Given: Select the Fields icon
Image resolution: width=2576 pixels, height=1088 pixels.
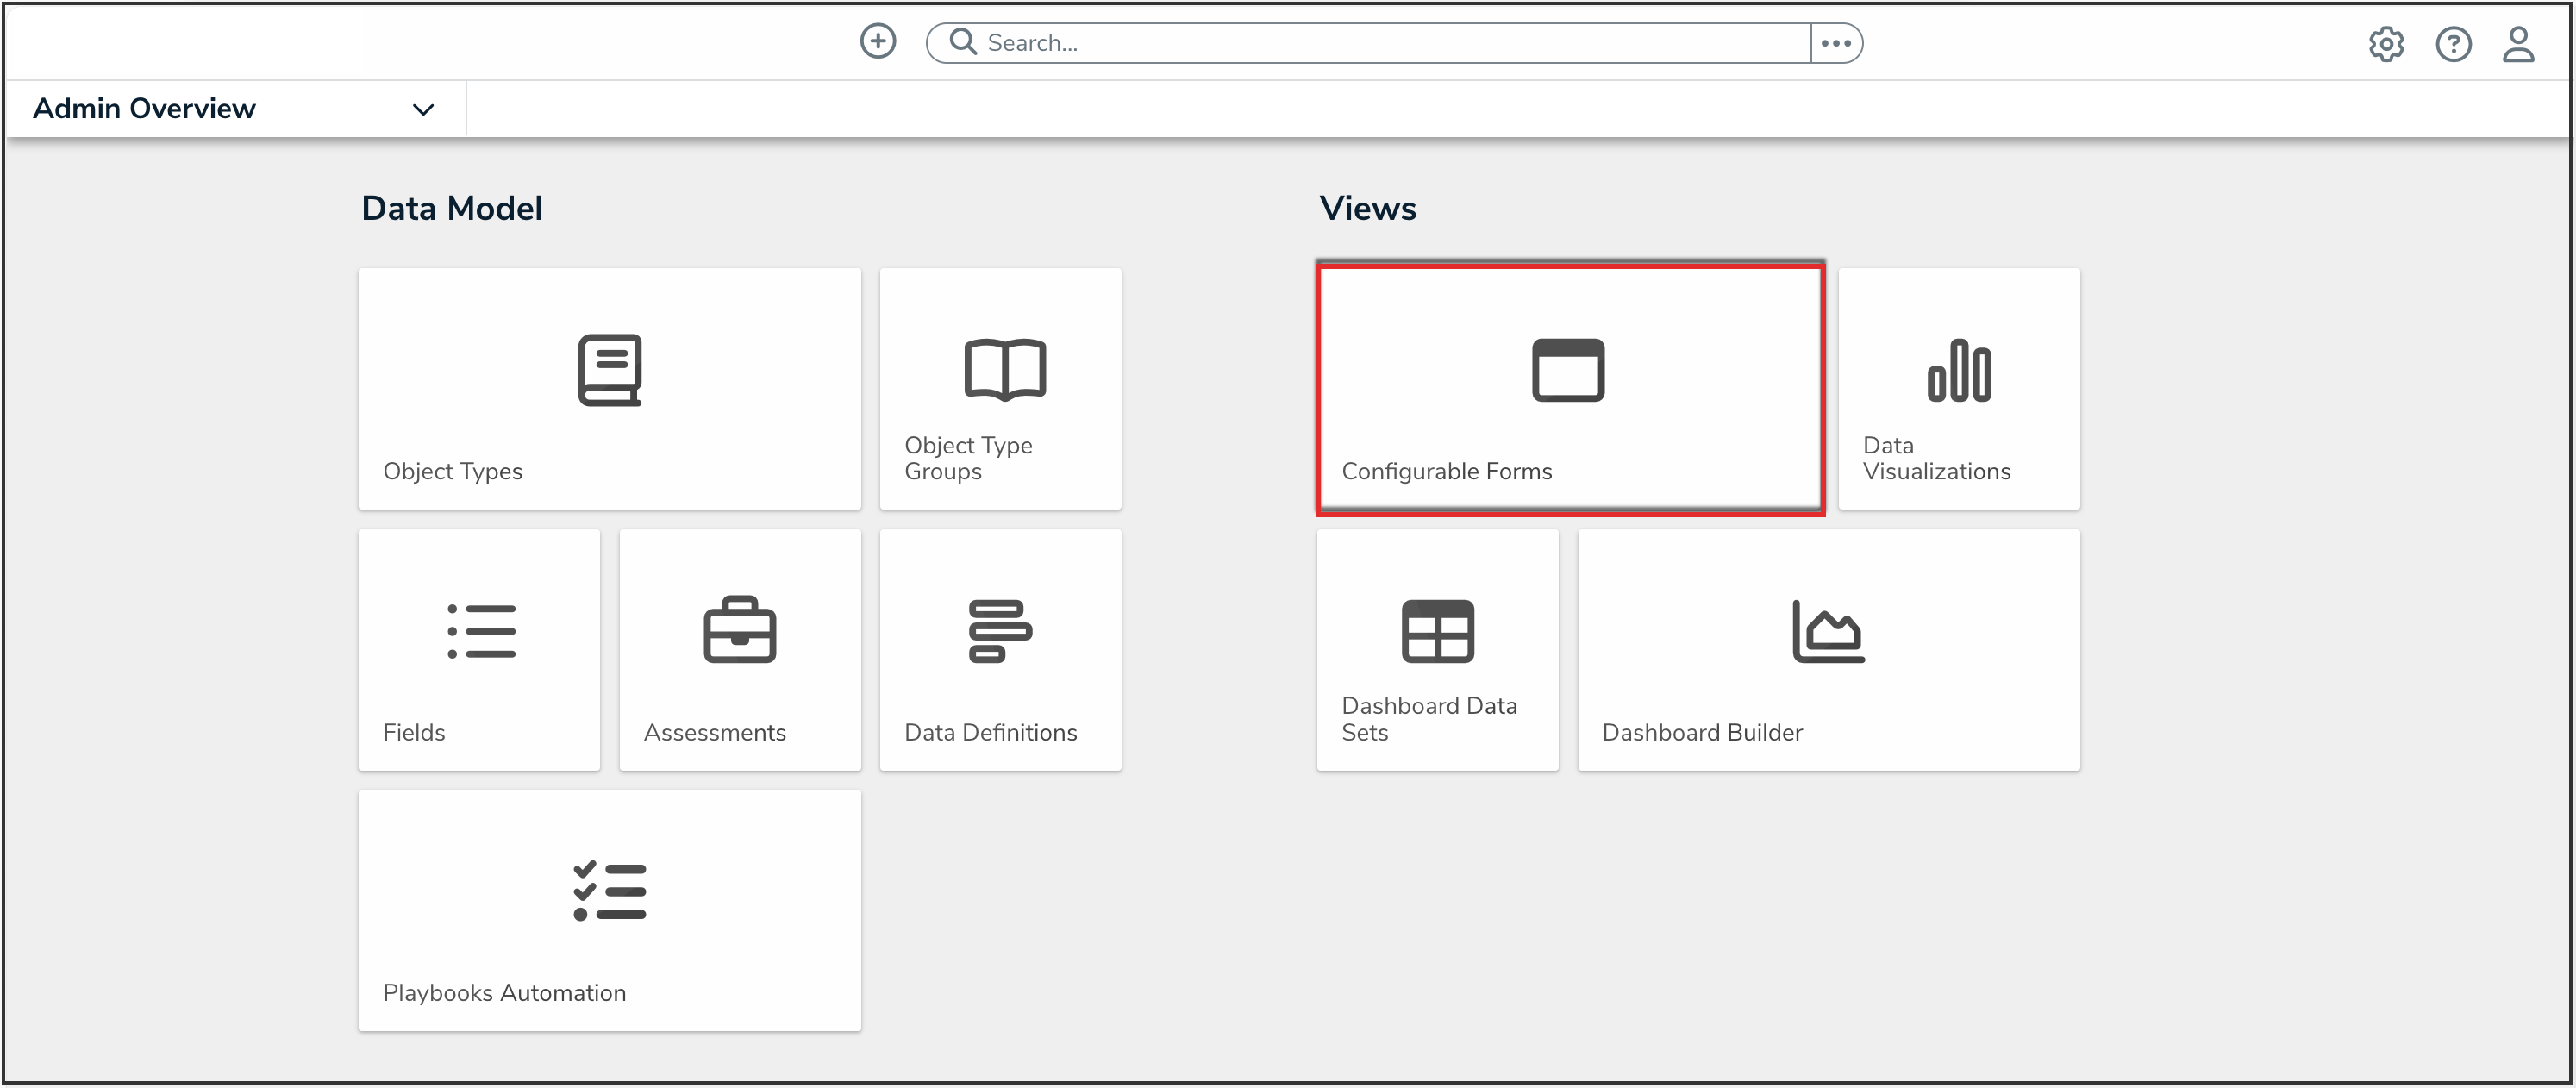Looking at the screenshot, I should pos(480,630).
